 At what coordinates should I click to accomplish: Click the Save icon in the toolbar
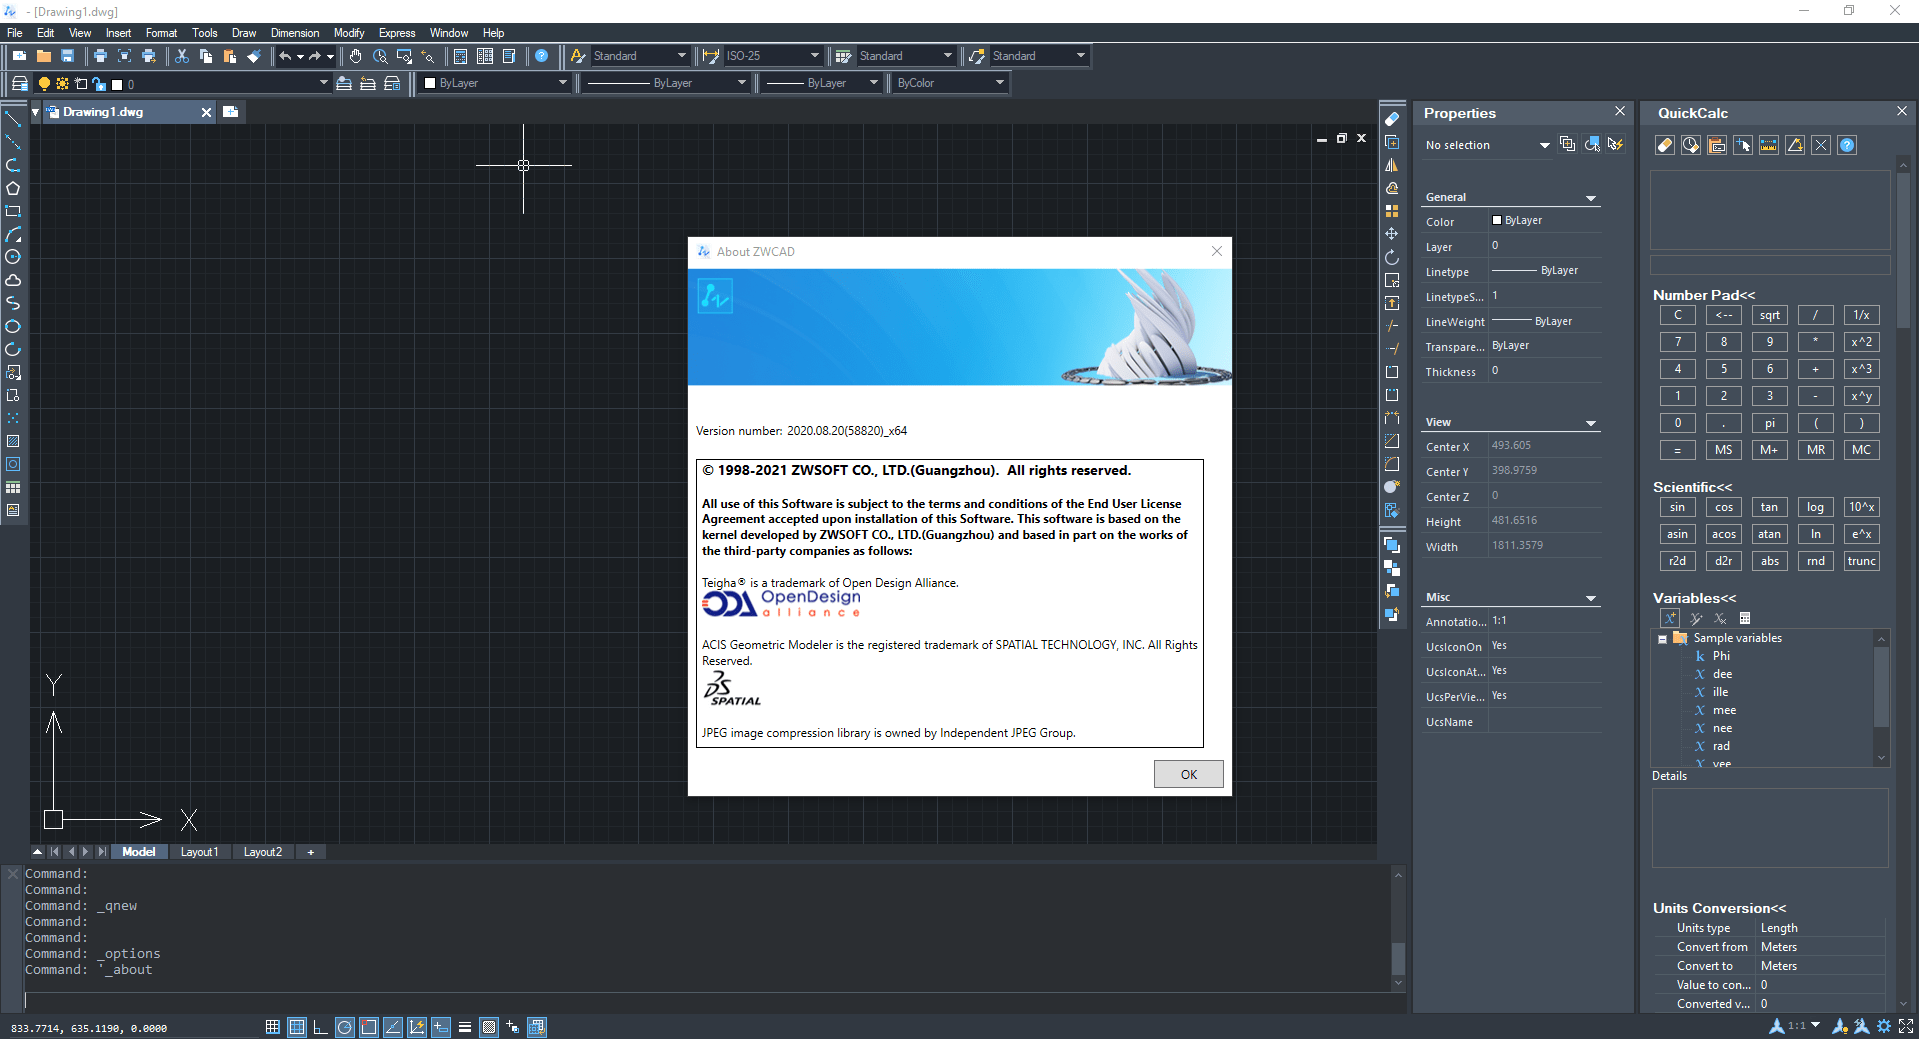pyautogui.click(x=67, y=56)
